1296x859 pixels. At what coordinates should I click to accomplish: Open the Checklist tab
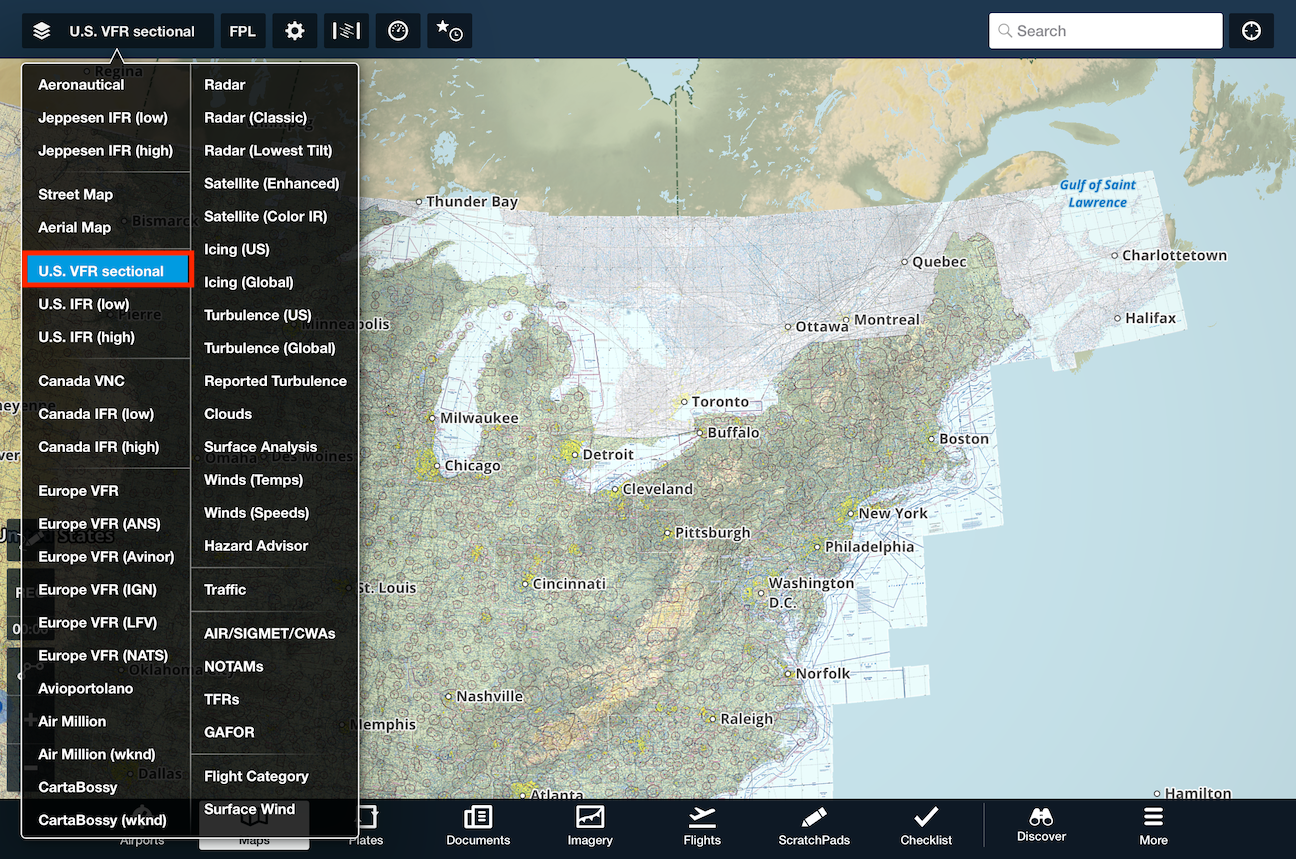(926, 826)
